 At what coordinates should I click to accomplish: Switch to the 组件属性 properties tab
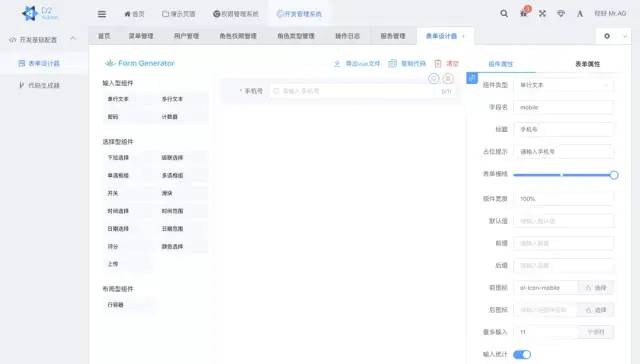point(500,64)
